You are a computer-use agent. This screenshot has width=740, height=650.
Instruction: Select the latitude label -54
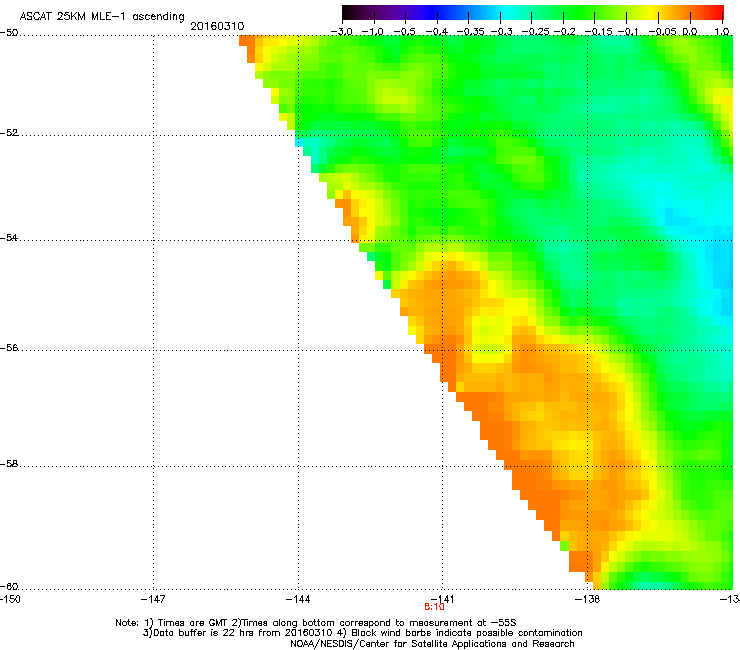point(9,237)
